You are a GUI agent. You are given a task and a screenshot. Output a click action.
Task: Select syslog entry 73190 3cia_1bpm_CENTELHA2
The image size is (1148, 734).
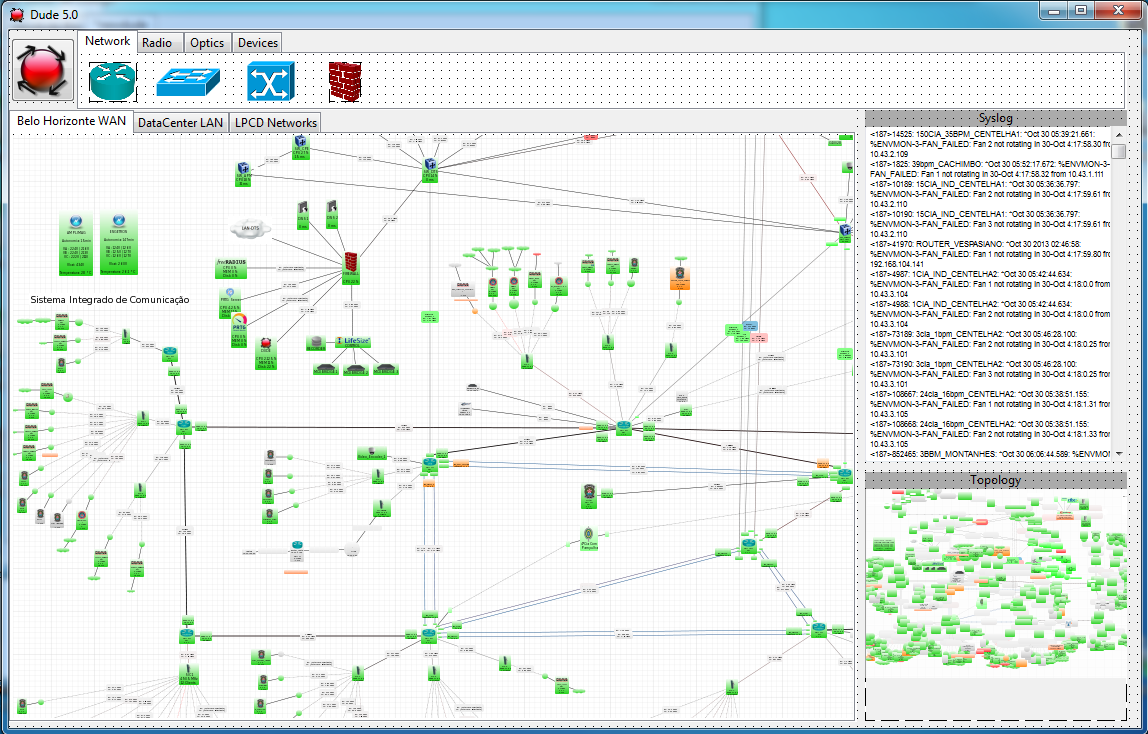[x=989, y=374]
